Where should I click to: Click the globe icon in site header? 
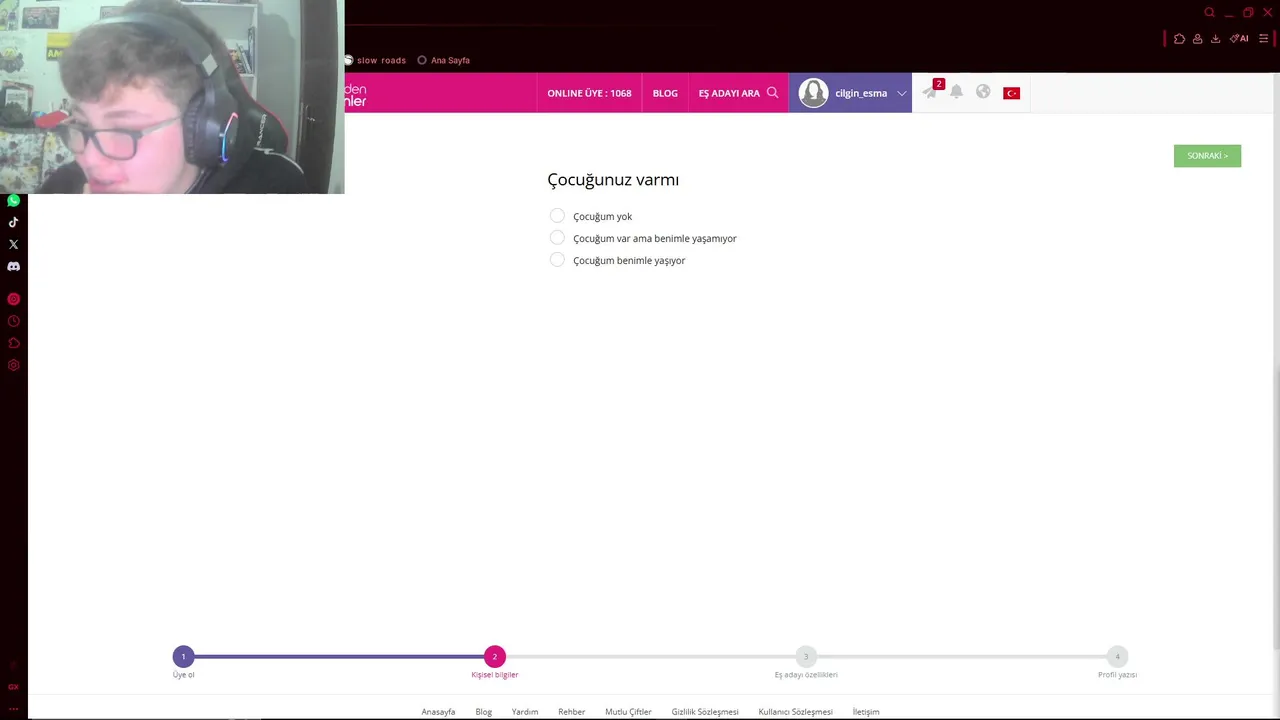[983, 92]
